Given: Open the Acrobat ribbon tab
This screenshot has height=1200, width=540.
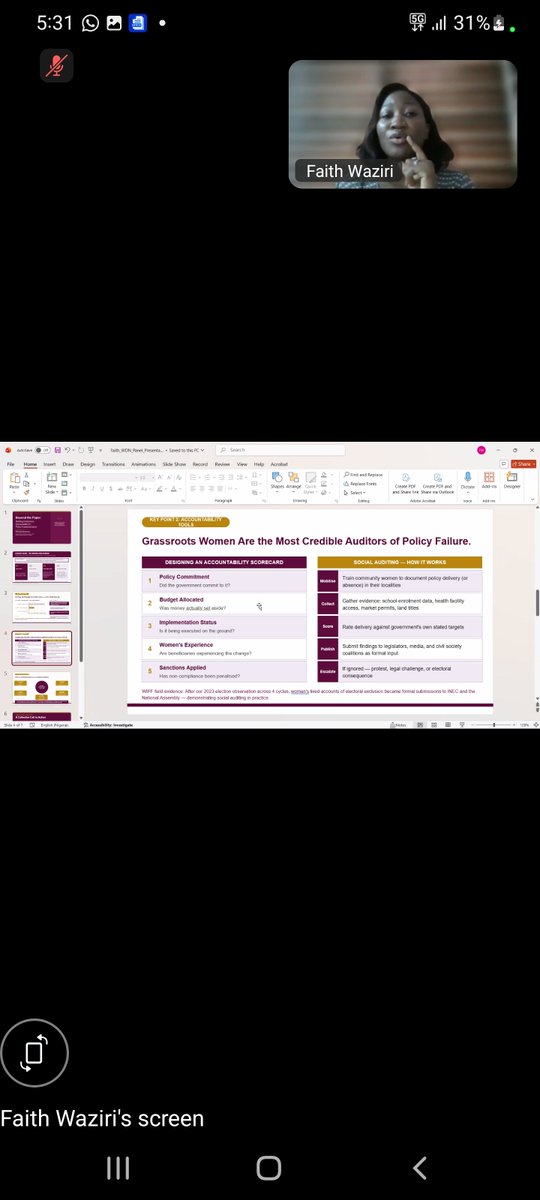Looking at the screenshot, I should tap(279, 464).
